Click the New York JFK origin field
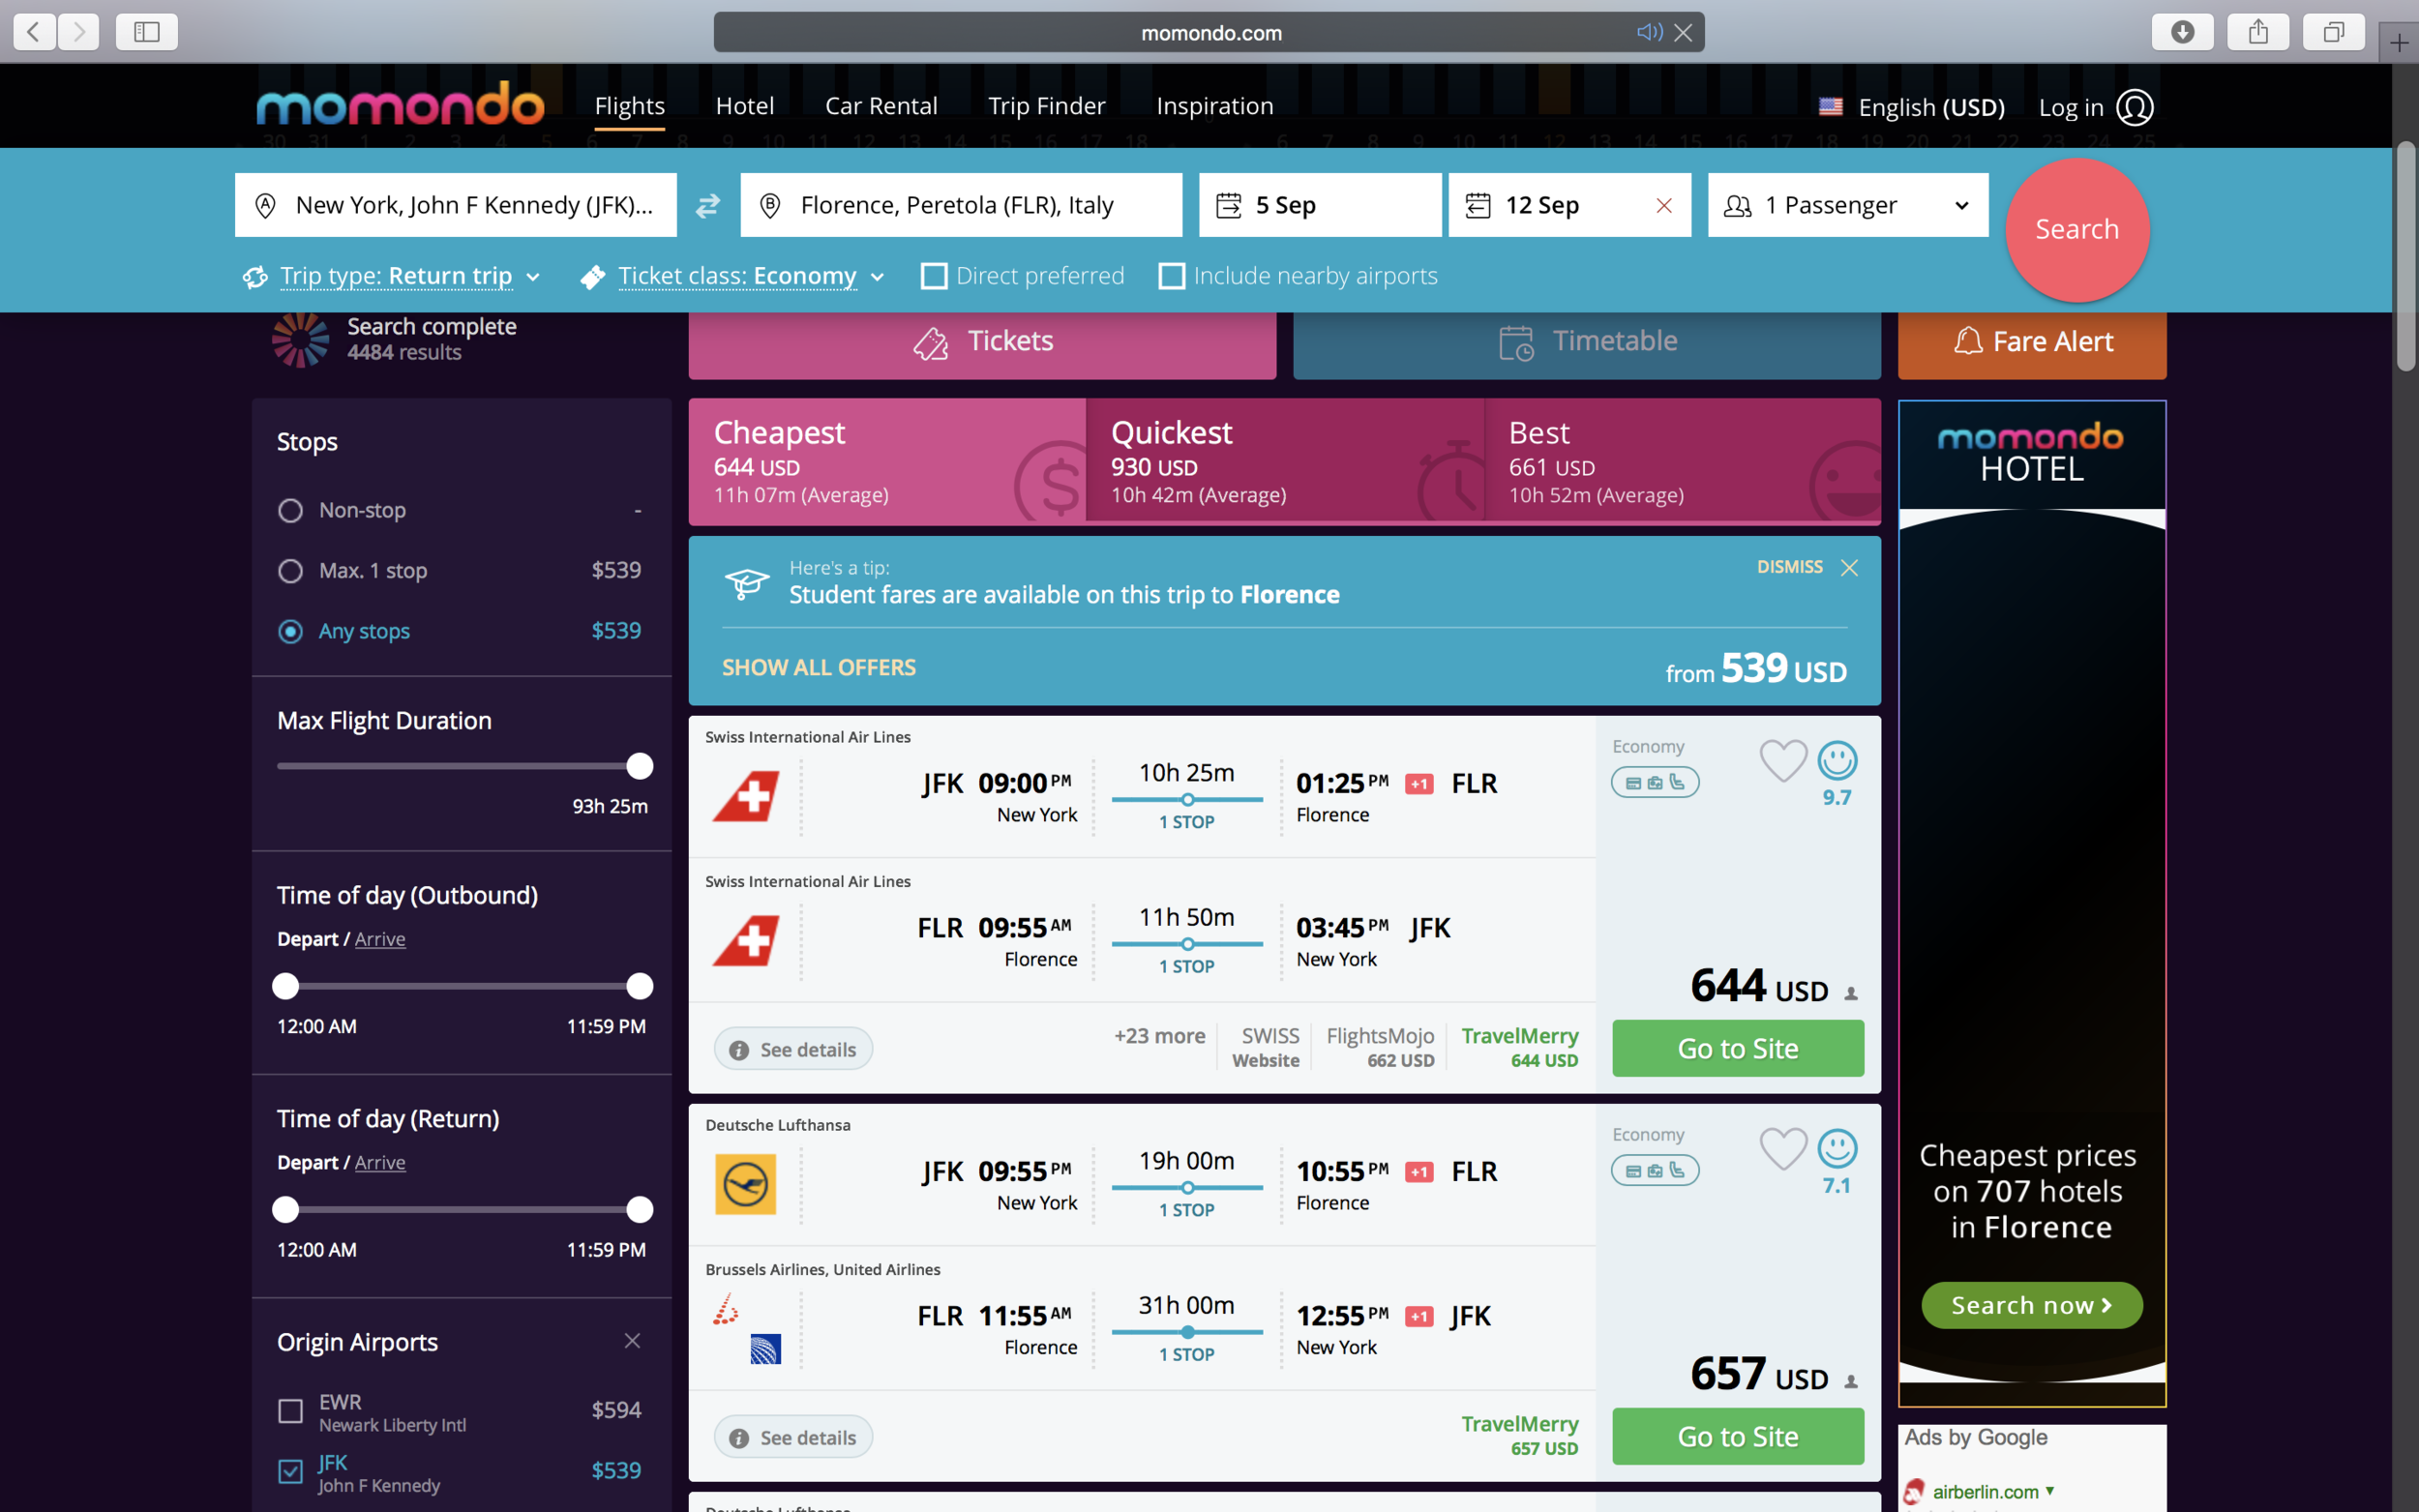 click(x=456, y=205)
